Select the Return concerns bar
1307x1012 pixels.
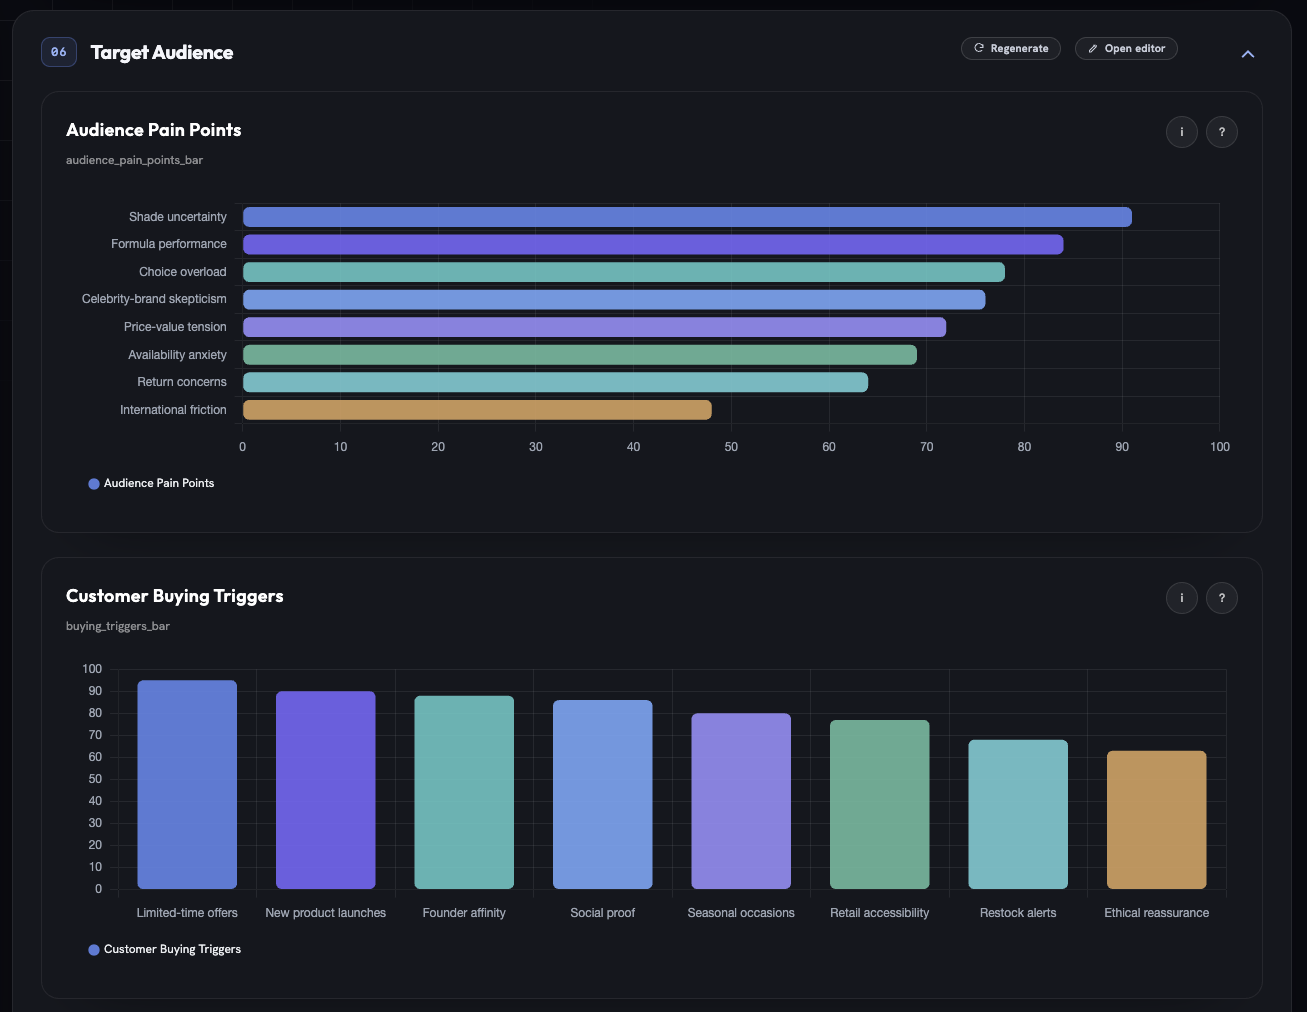tap(555, 382)
